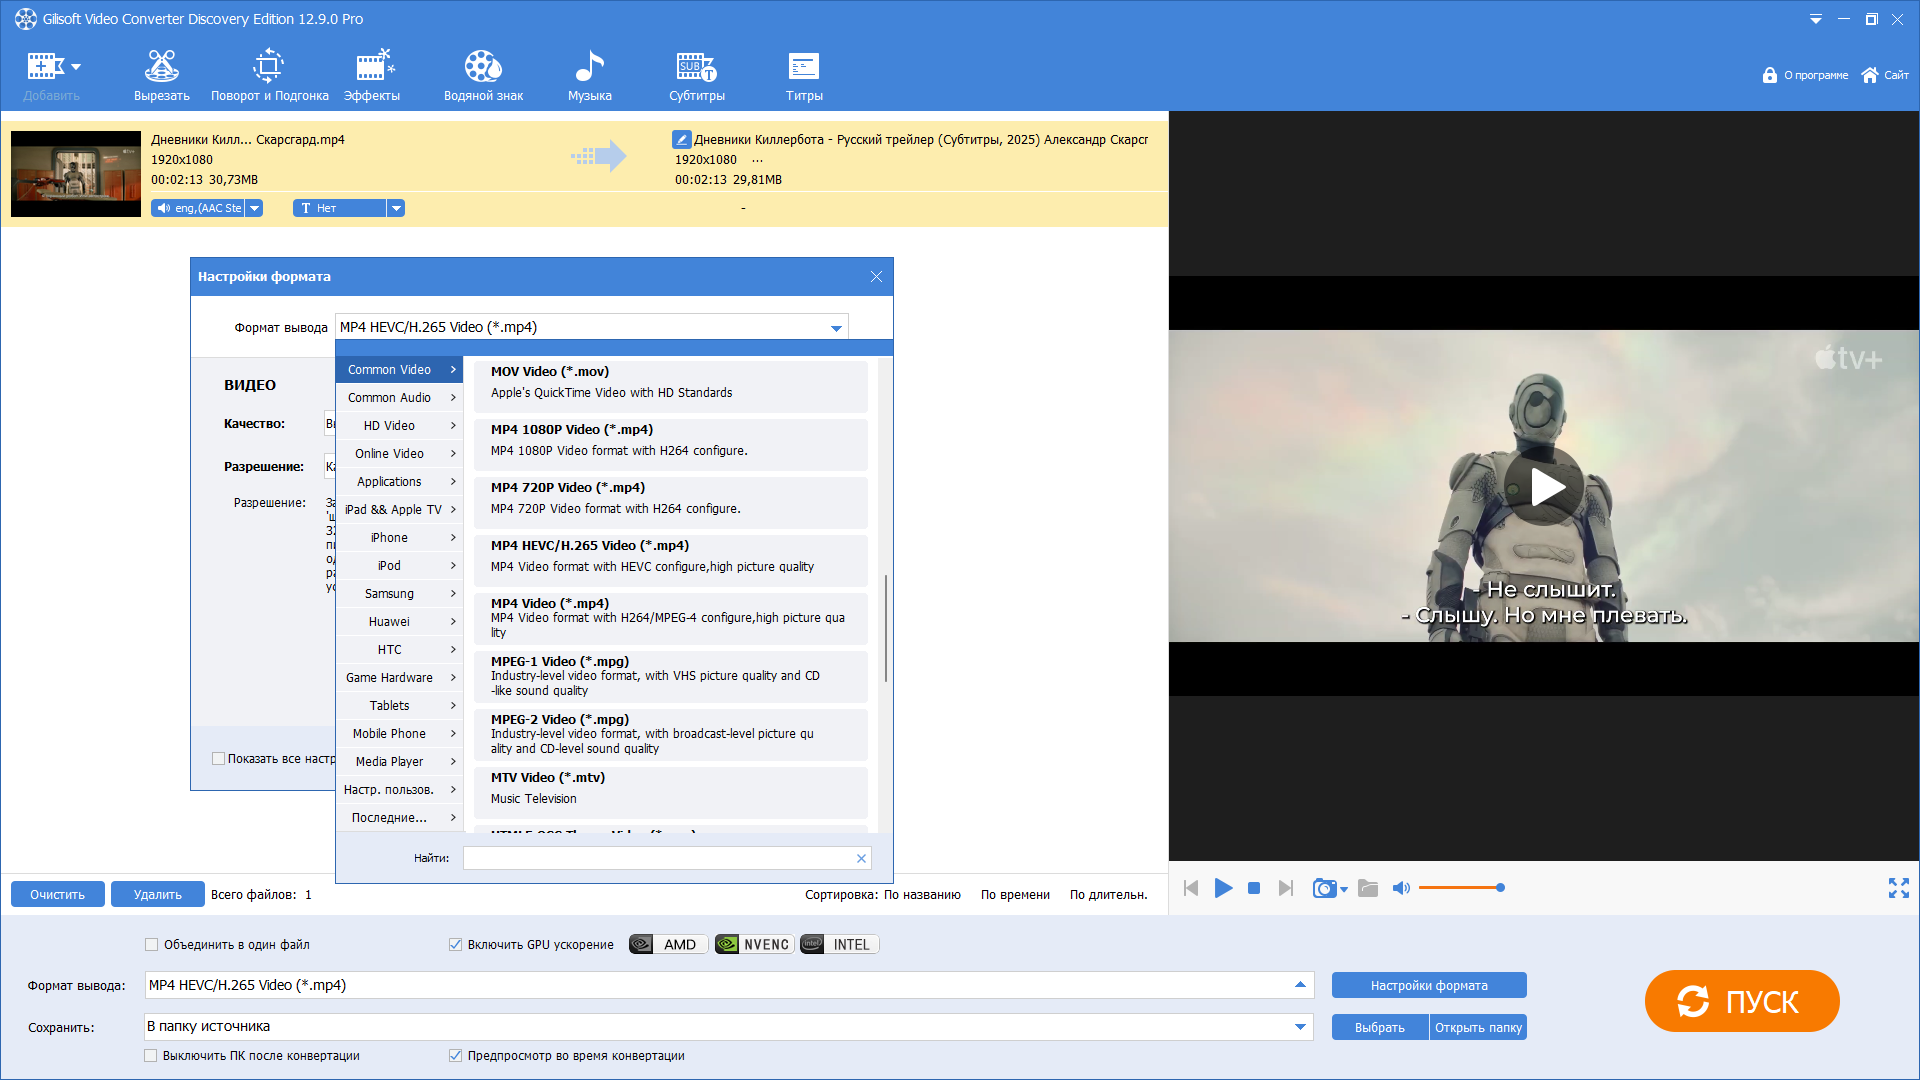Click the Открыть папку button

[1478, 1027]
